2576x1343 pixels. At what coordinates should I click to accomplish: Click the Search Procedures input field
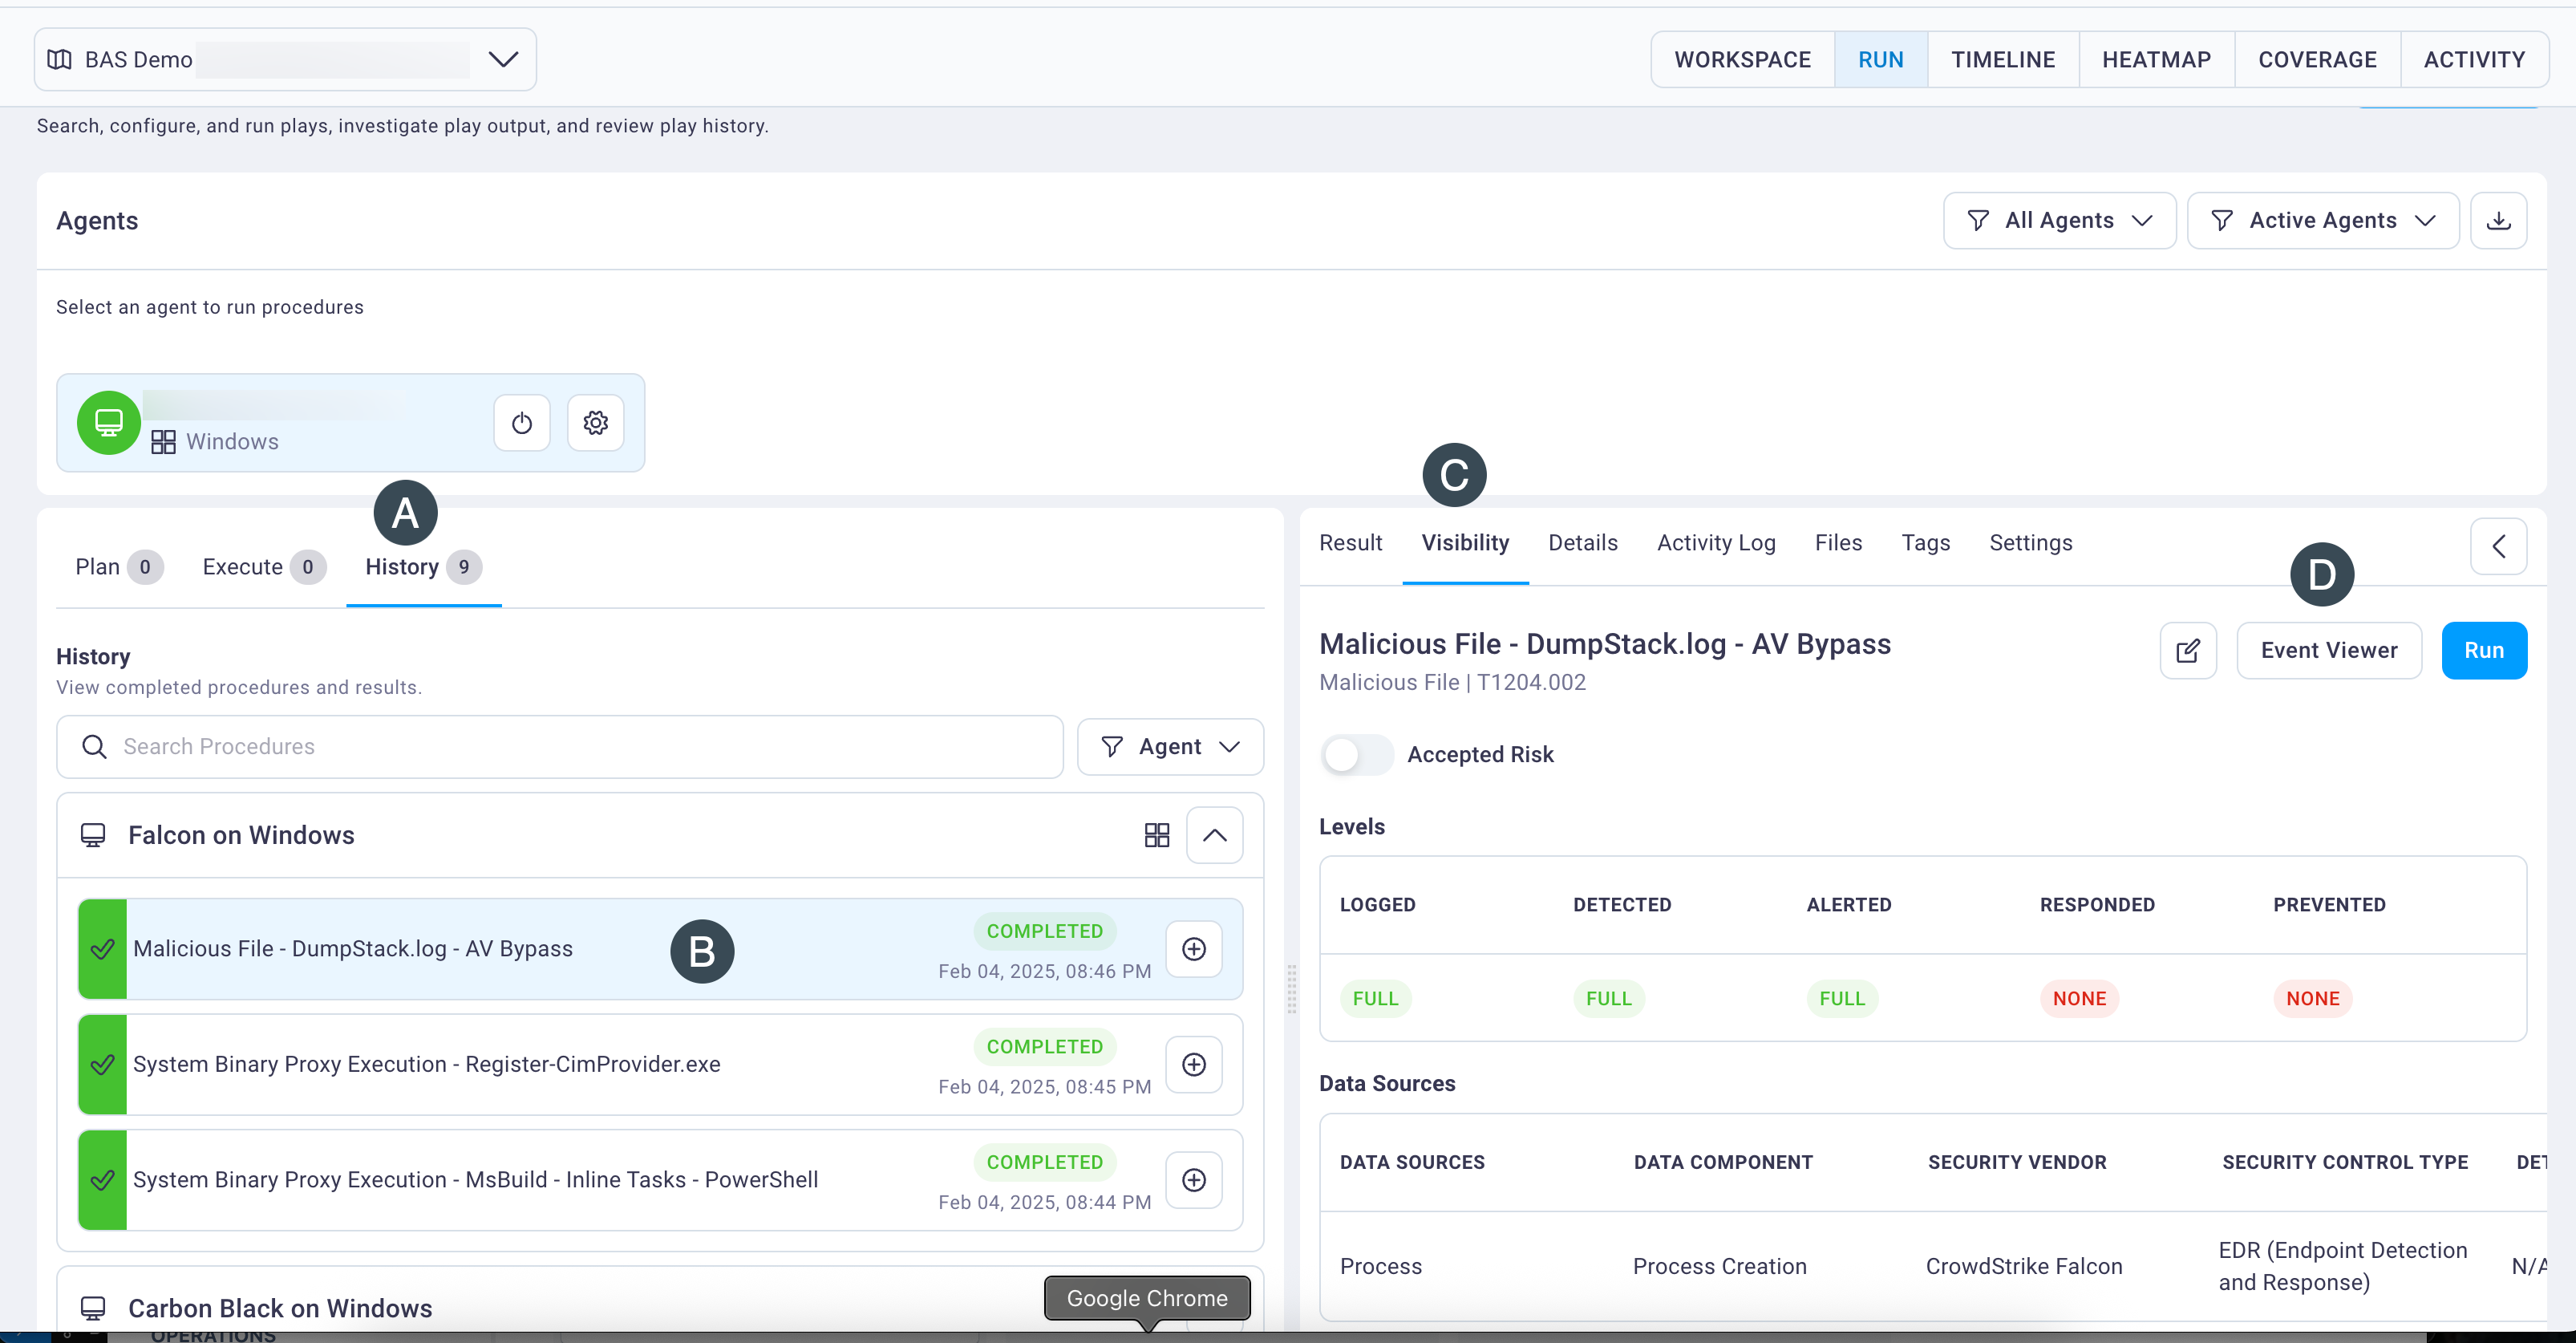coord(560,747)
